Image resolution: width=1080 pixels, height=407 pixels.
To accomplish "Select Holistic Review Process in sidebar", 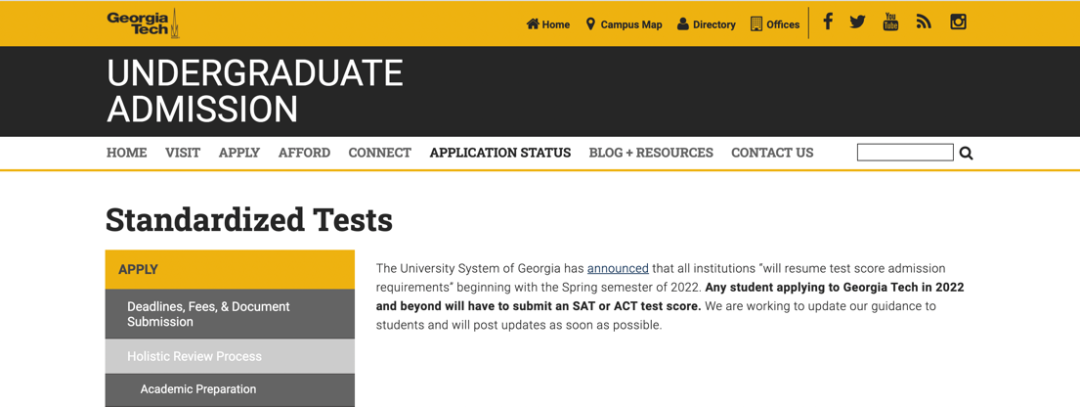I will tap(194, 356).
